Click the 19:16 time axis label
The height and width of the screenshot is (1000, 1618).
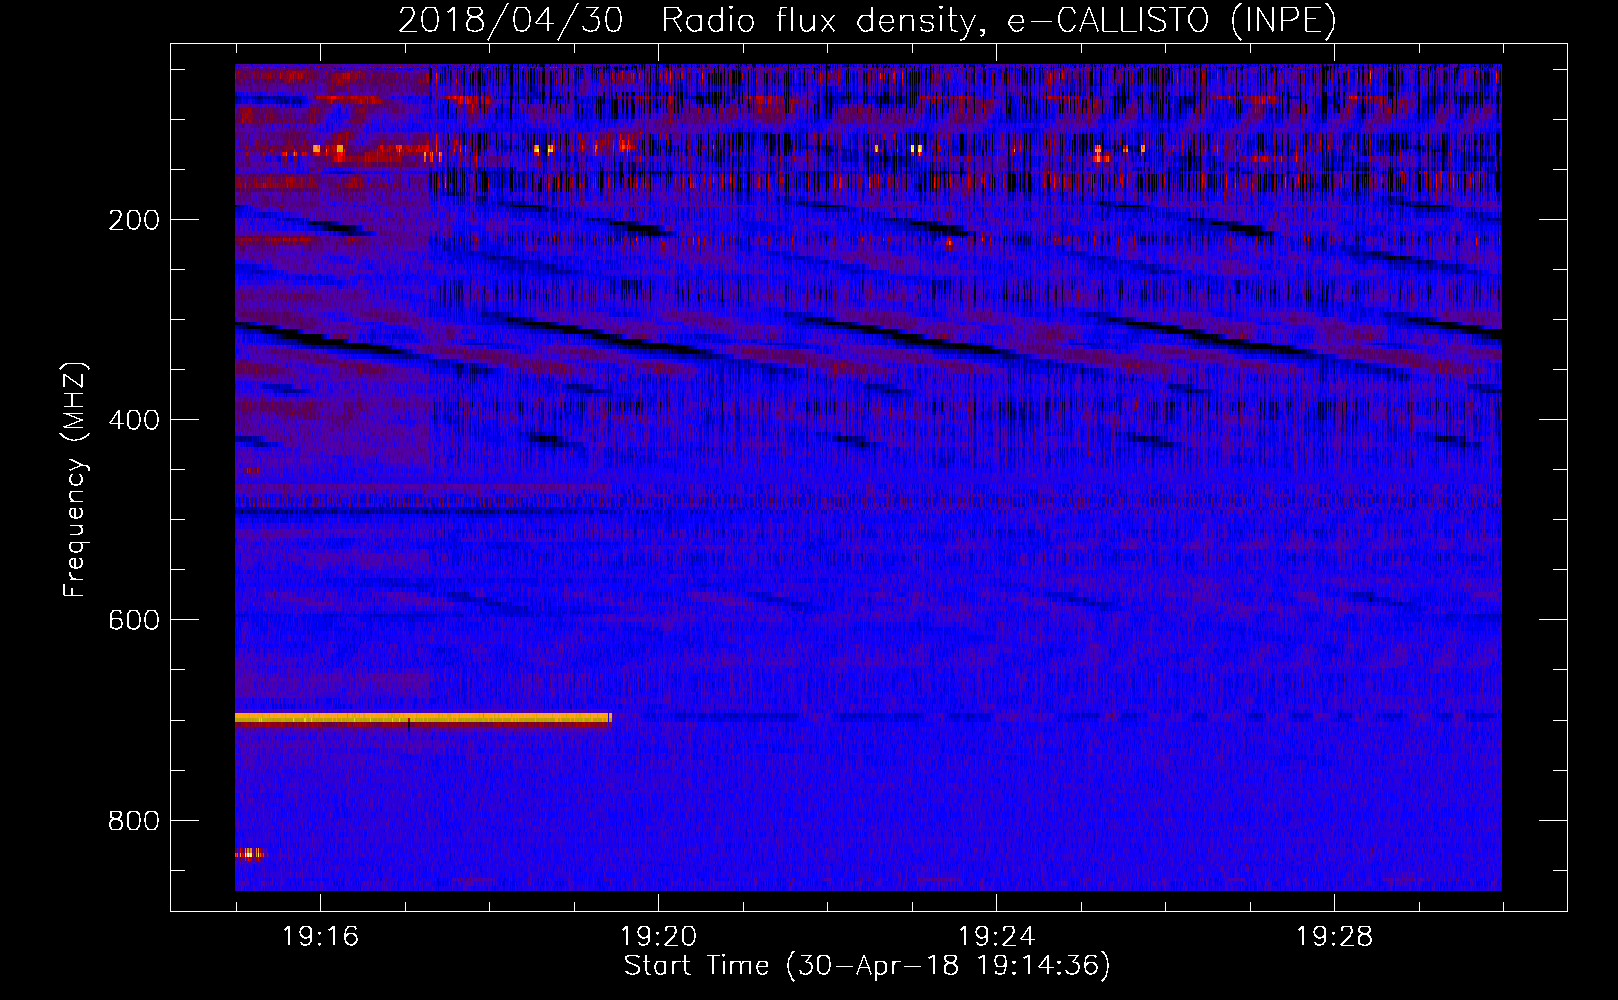click(x=320, y=936)
